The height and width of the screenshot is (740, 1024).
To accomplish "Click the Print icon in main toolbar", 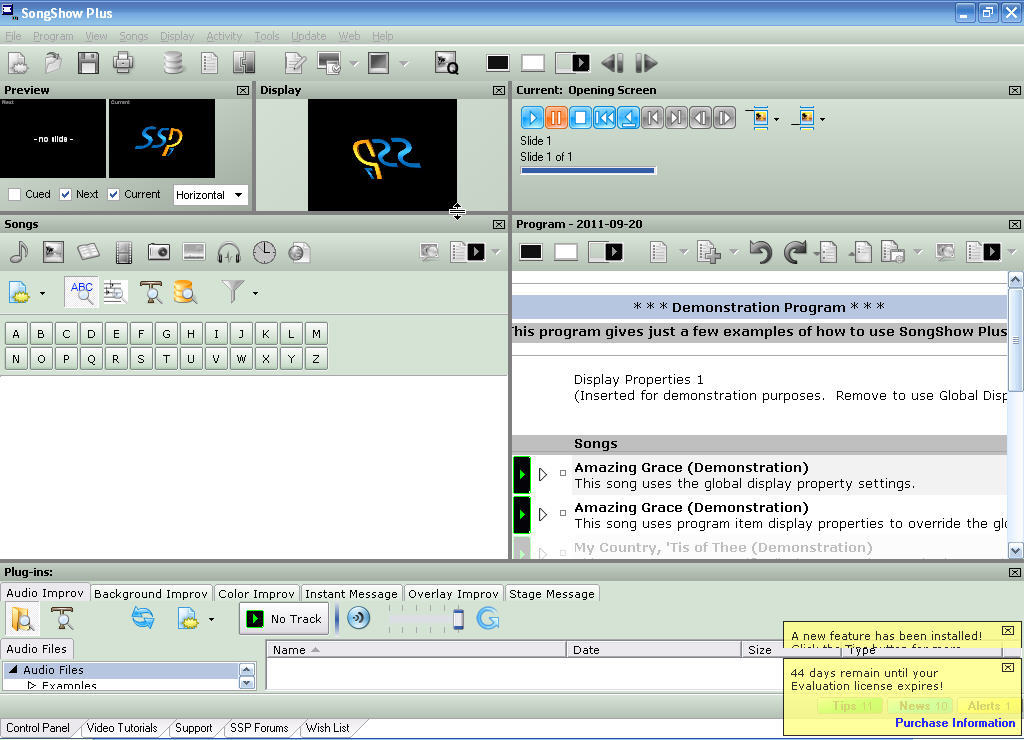I will pyautogui.click(x=123, y=63).
